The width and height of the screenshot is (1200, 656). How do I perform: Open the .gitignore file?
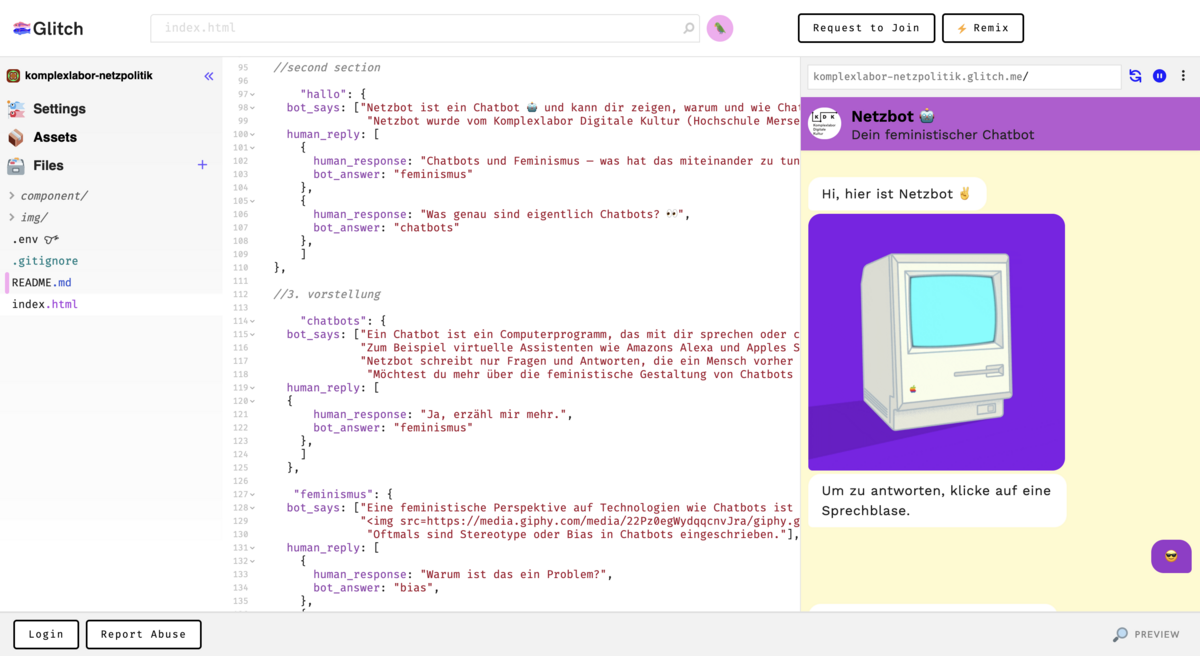45,261
